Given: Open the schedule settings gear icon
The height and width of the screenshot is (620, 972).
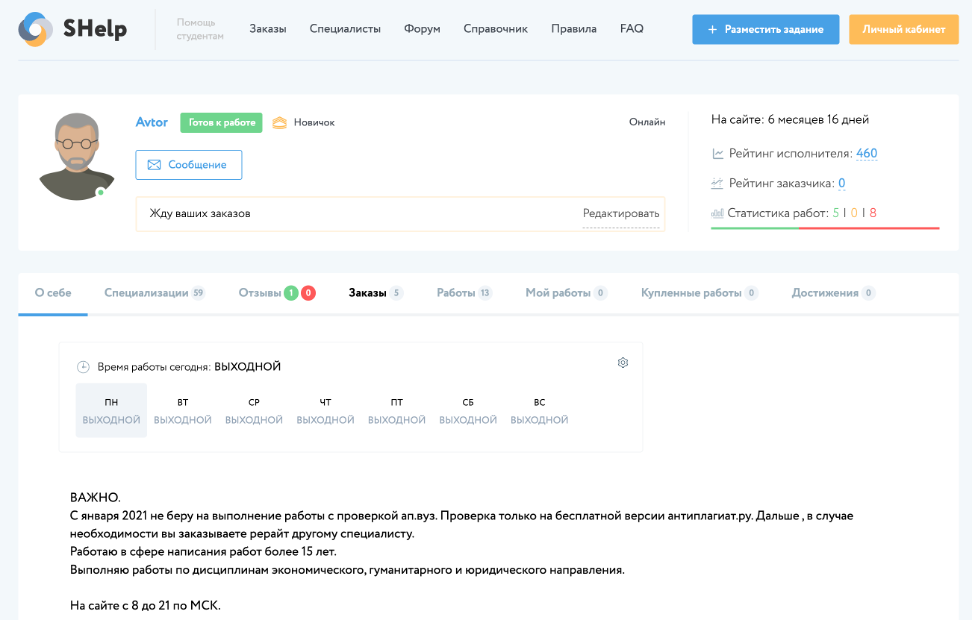Looking at the screenshot, I should (x=623, y=363).
